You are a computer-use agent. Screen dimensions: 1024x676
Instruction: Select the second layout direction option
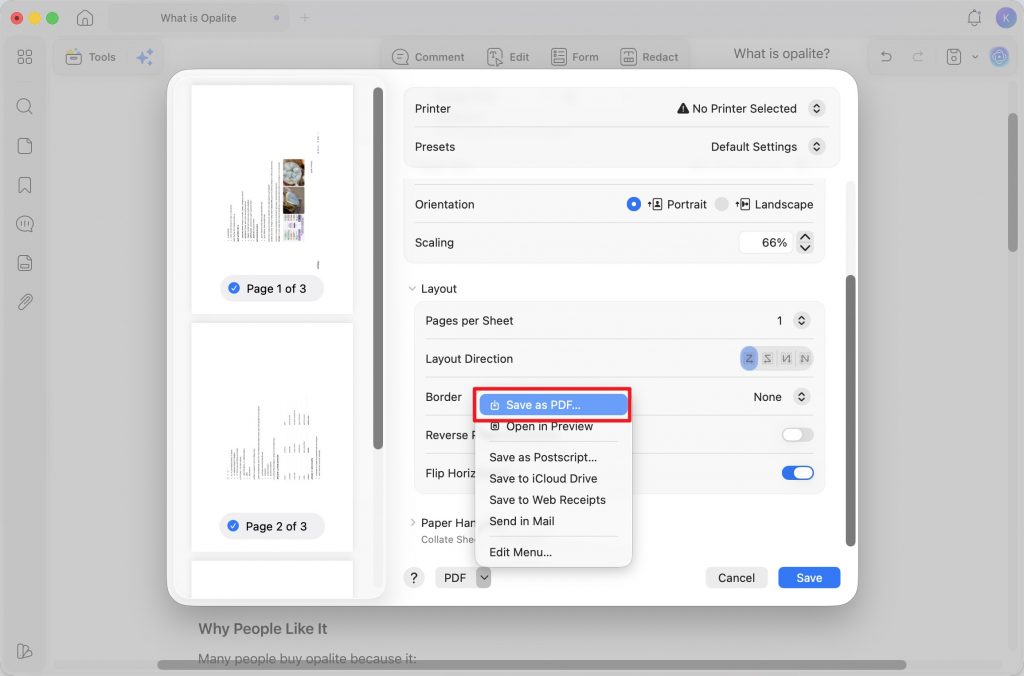[x=768, y=359]
